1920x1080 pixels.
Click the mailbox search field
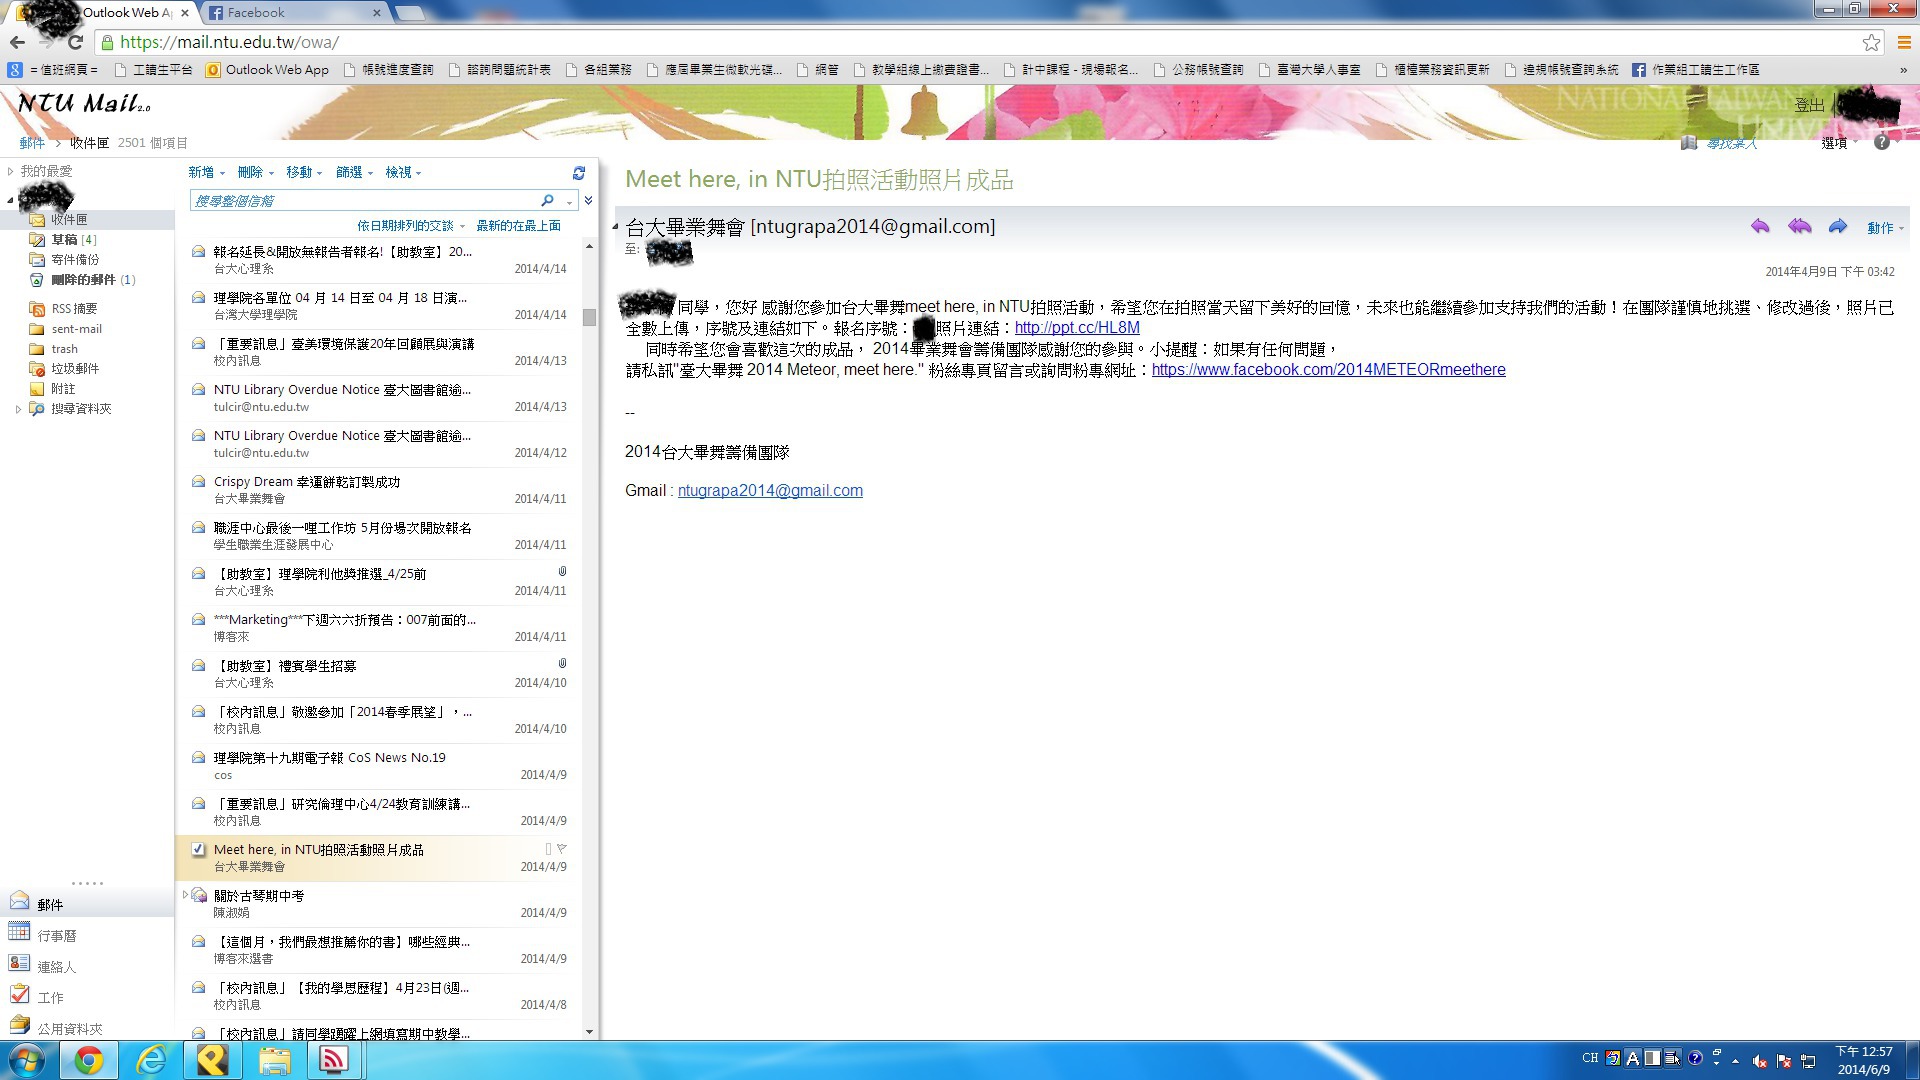coord(364,201)
